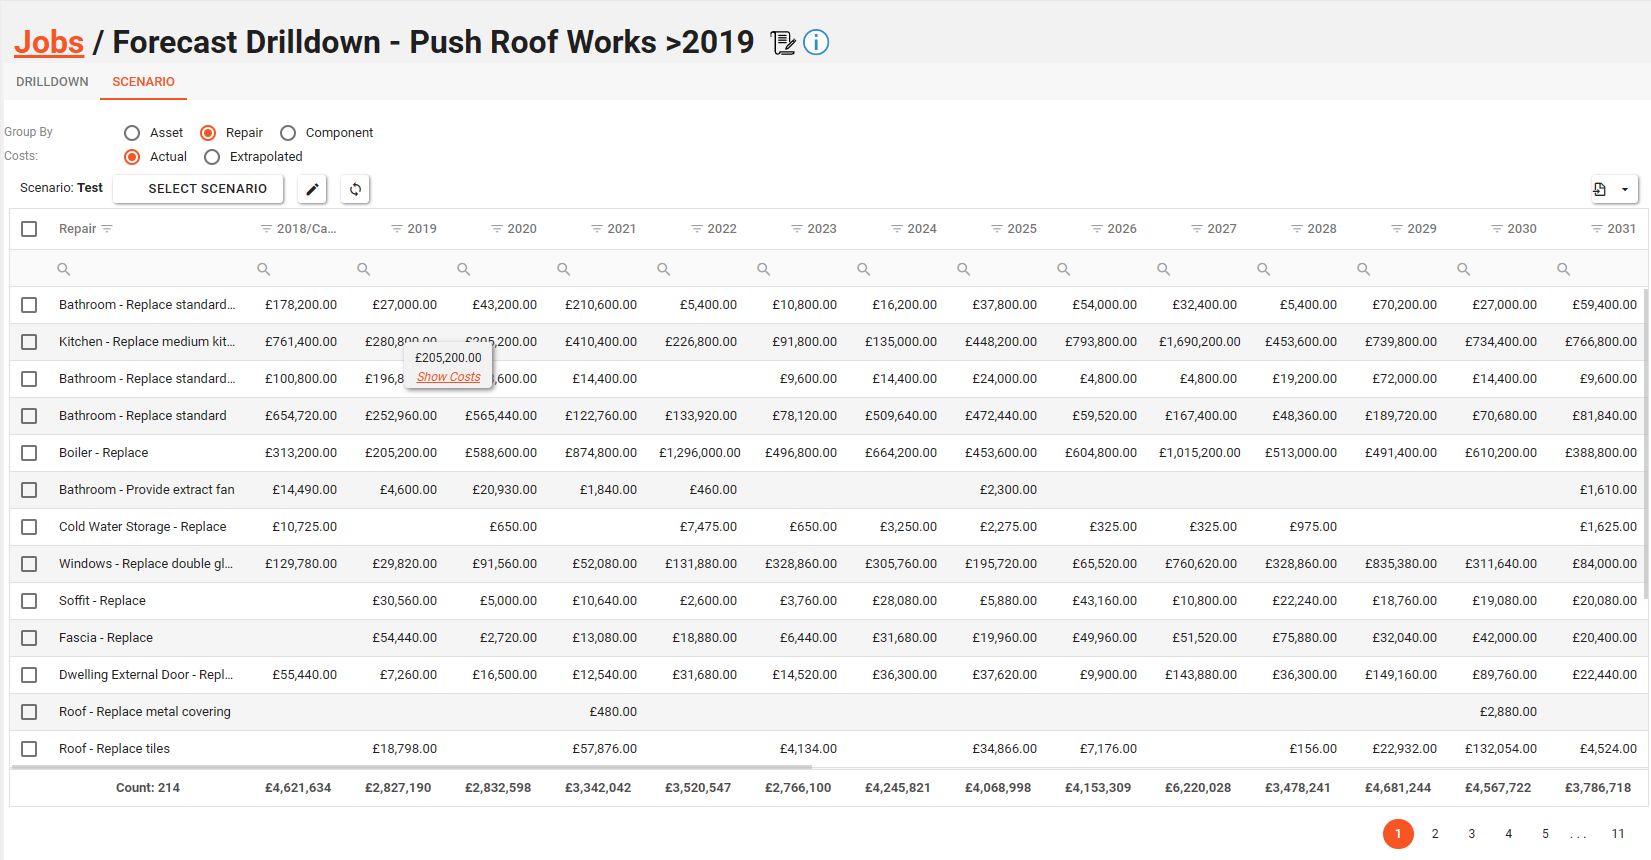Open the Scenario tab
1651x860 pixels.
(x=143, y=82)
